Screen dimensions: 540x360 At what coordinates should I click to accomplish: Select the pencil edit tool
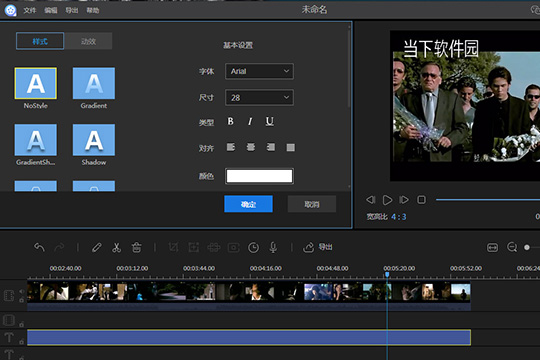96,247
